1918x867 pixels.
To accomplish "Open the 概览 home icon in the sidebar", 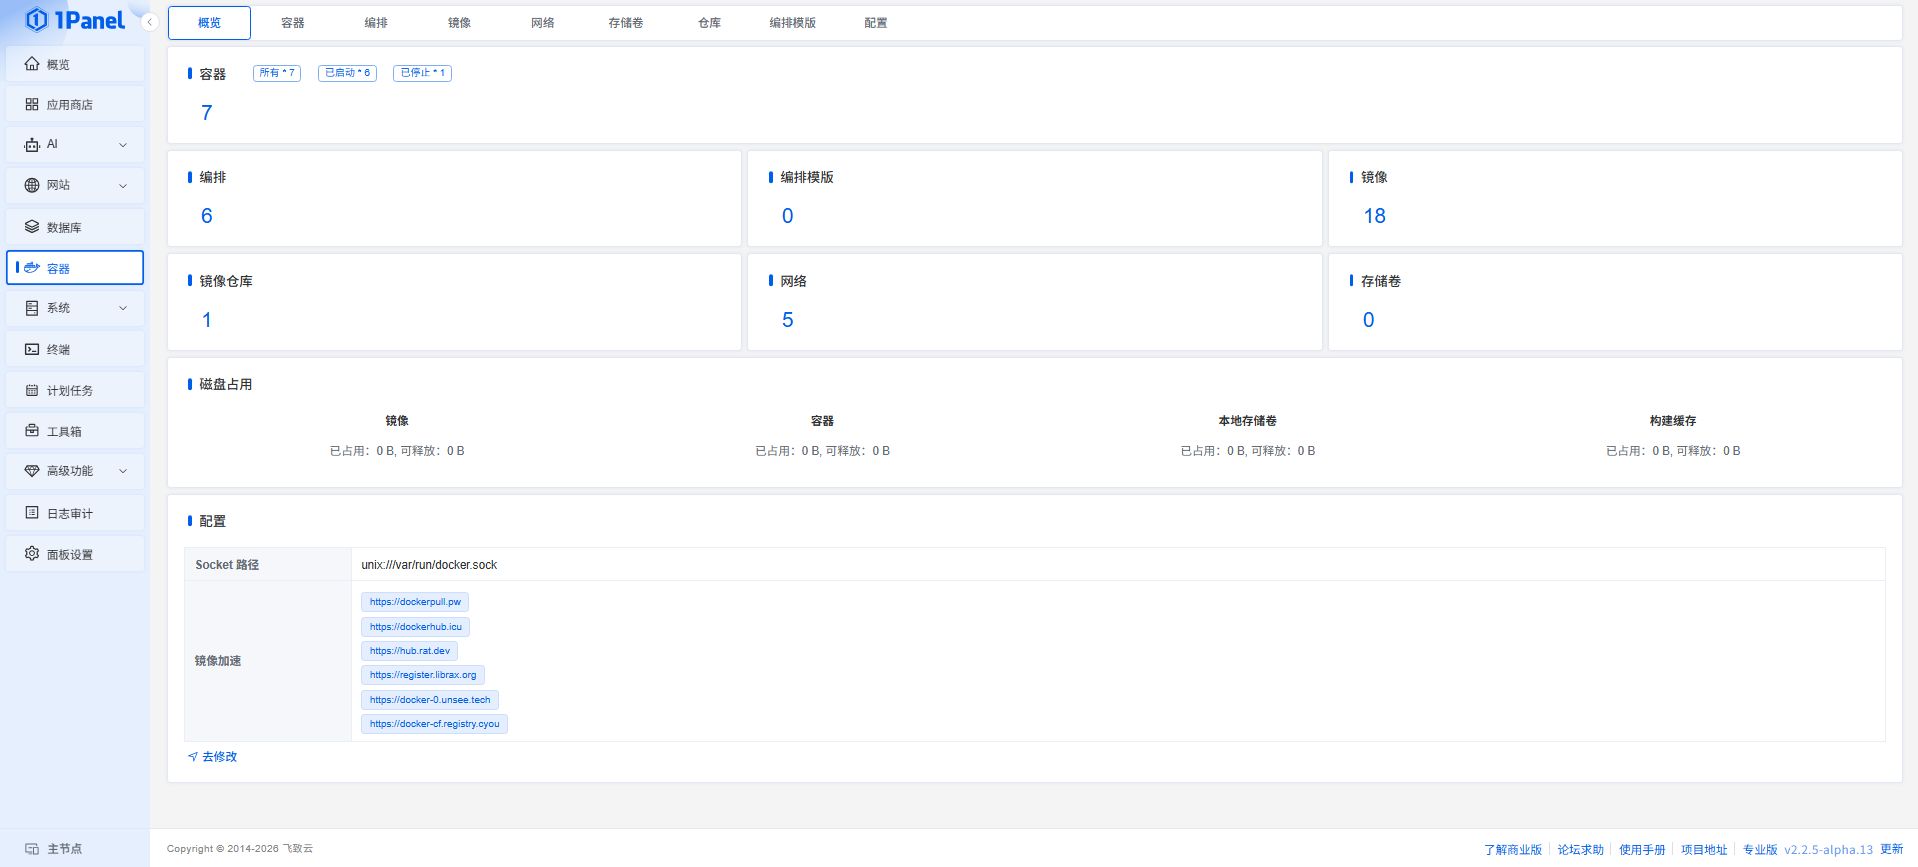I will [x=32, y=64].
